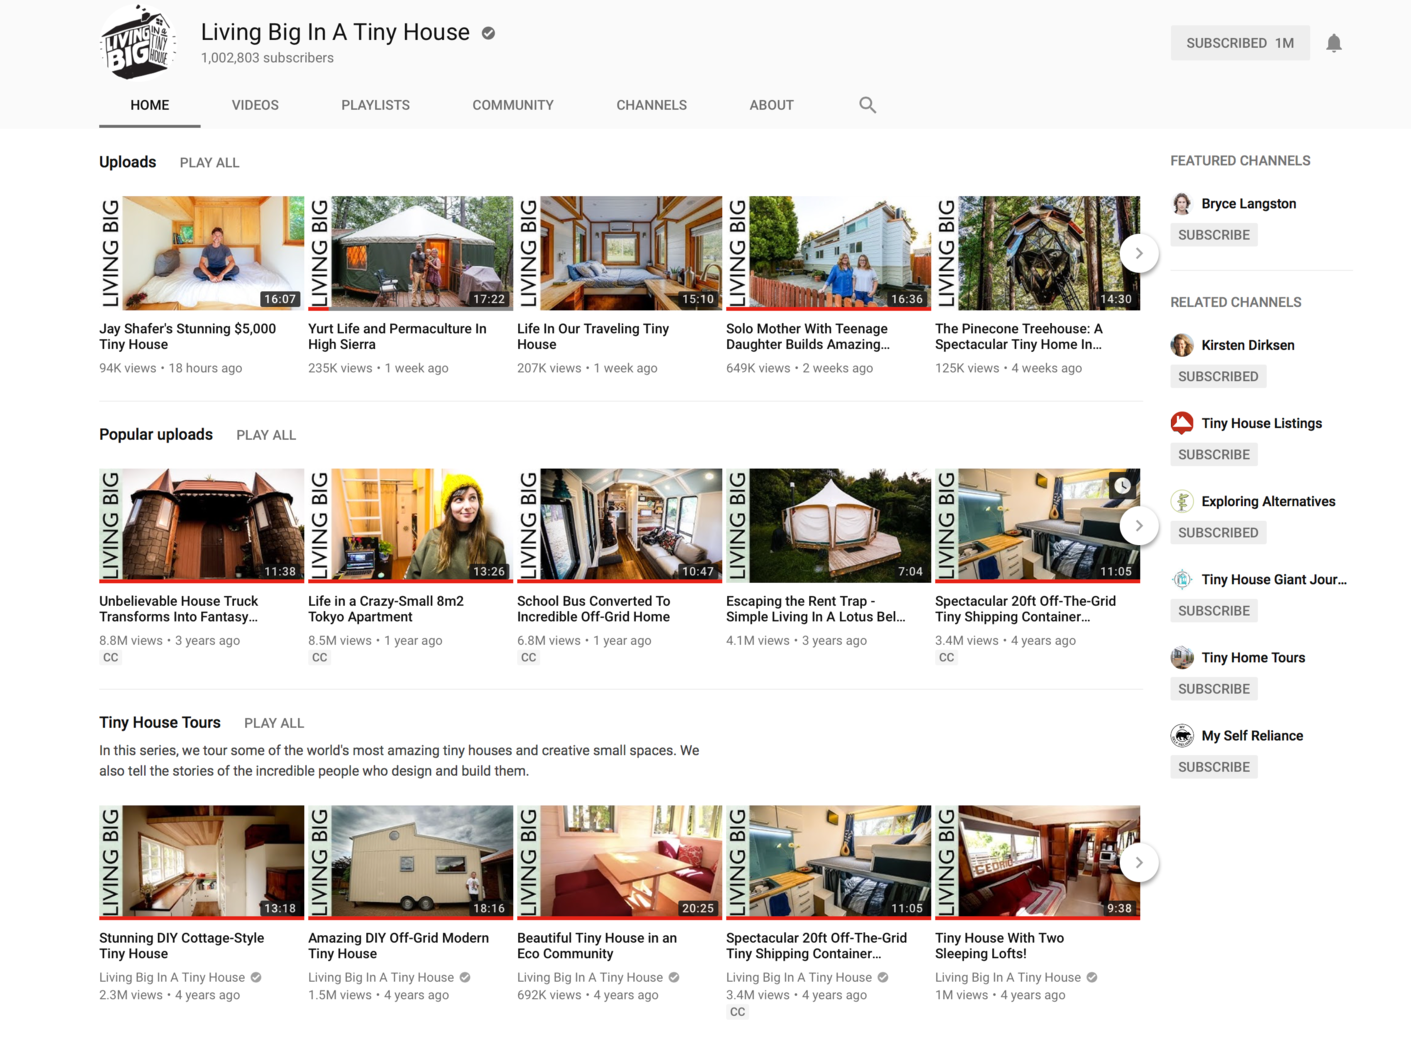Open the Popular uploads heading link
Image resolution: width=1411 pixels, height=1037 pixels.
point(156,434)
